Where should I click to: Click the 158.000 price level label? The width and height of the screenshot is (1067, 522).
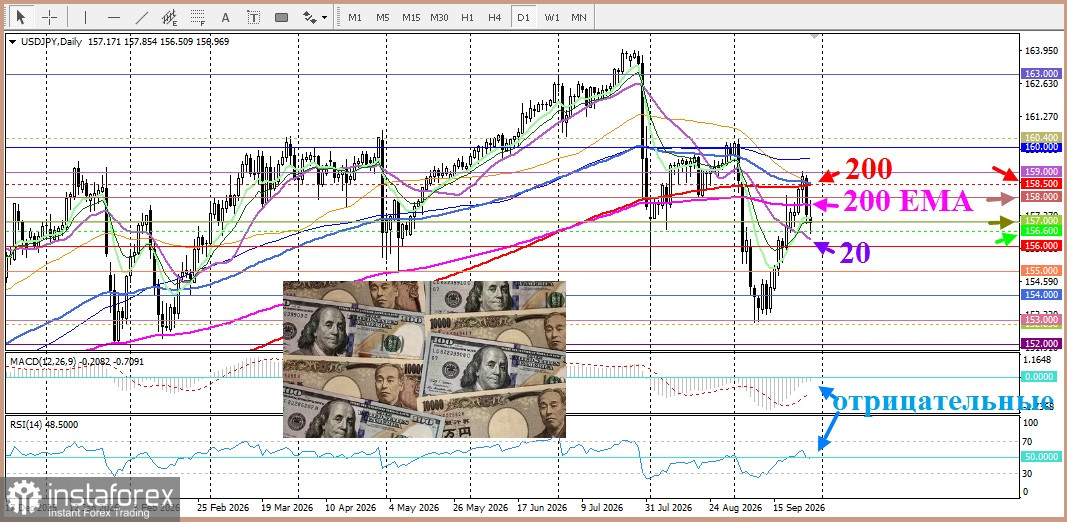pos(1040,197)
